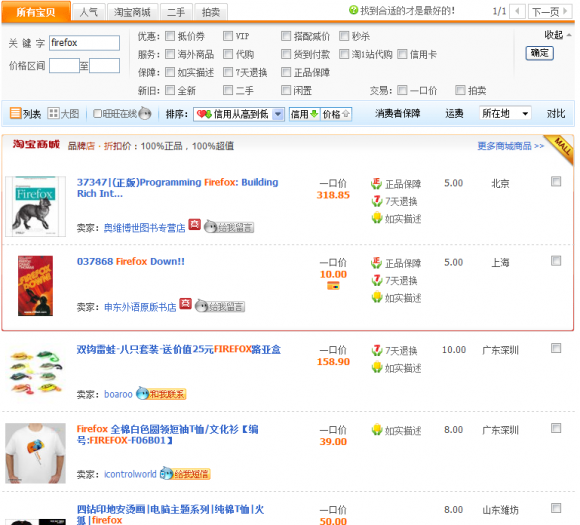Tick compare checkbox for Firefox Down
This screenshot has height=525, width=580.
556,260
